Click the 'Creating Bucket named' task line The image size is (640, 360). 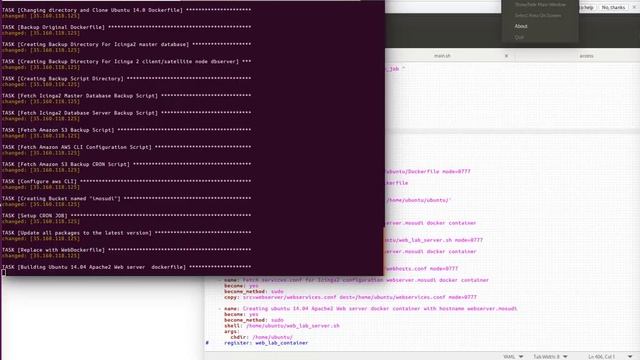127,199
